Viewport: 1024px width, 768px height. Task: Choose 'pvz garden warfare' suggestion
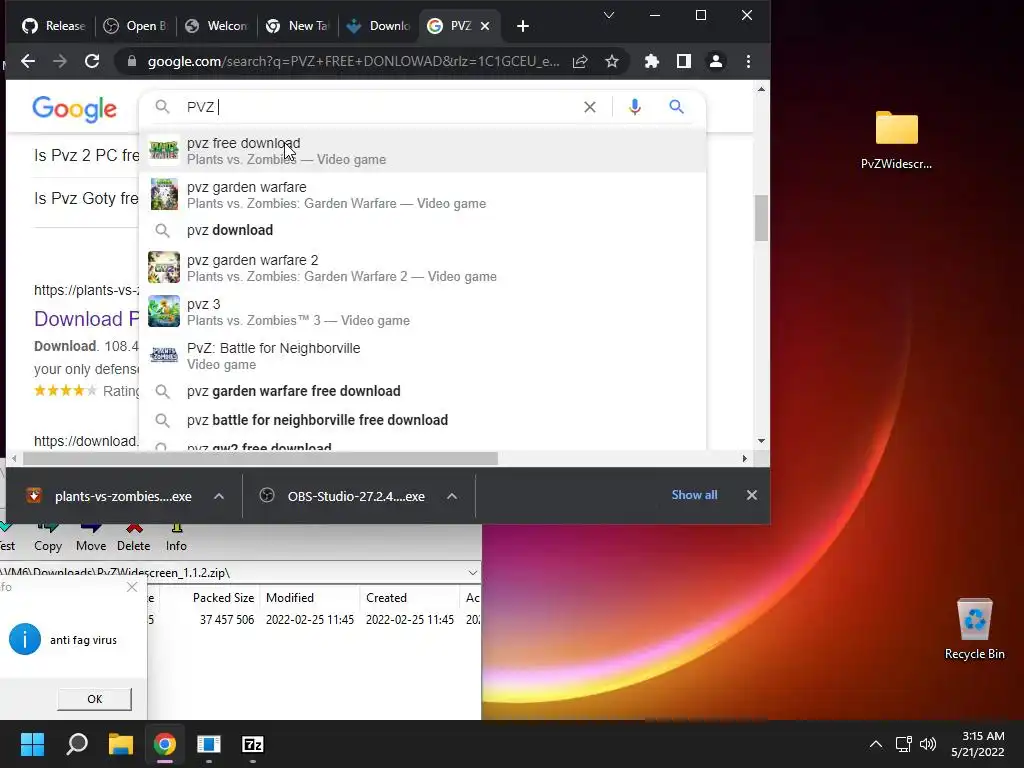click(x=423, y=195)
